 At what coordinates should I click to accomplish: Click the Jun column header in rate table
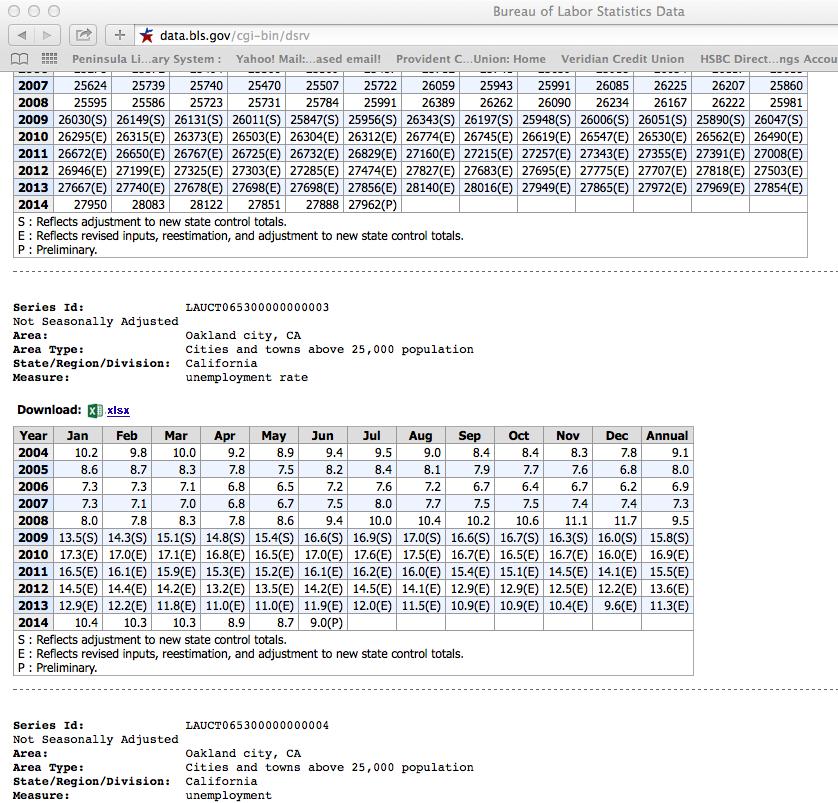tap(322, 435)
